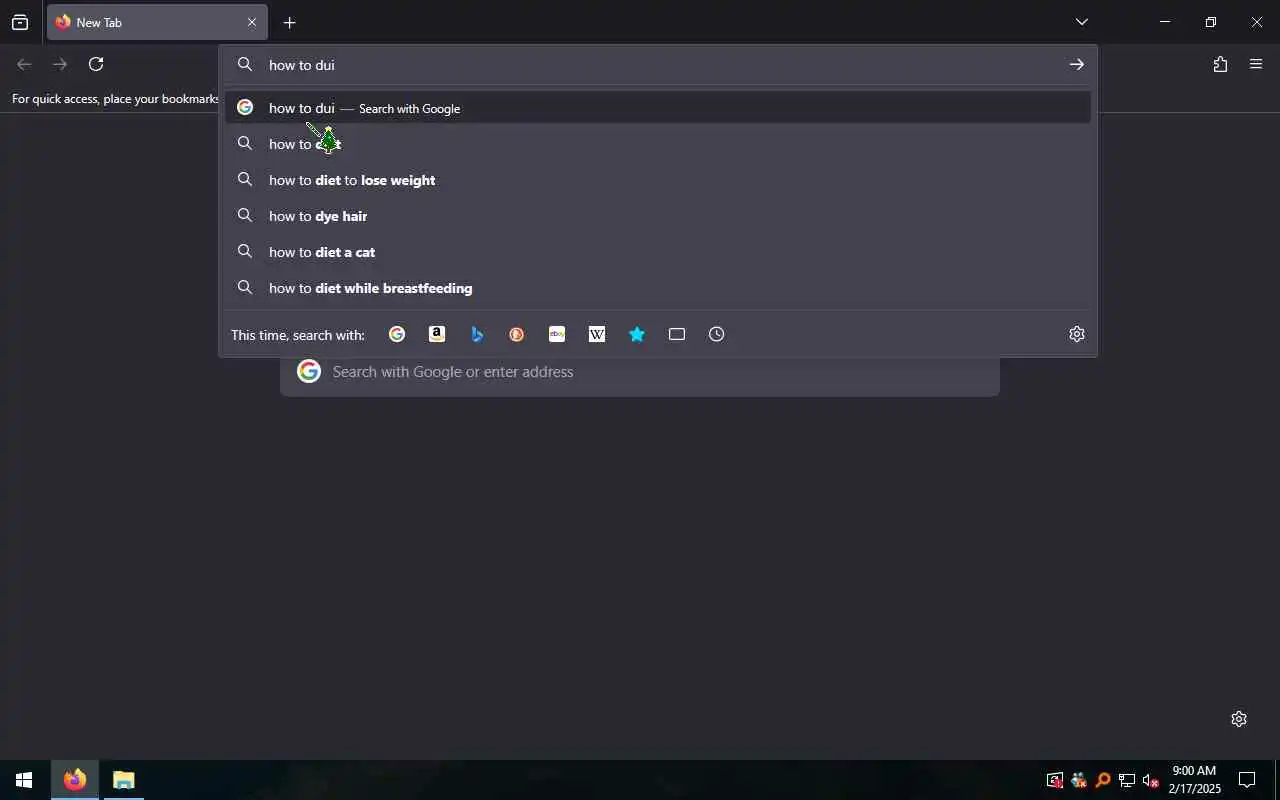Search this time with Amazon icon
Viewport: 1280px width, 800px height.
coord(437,334)
